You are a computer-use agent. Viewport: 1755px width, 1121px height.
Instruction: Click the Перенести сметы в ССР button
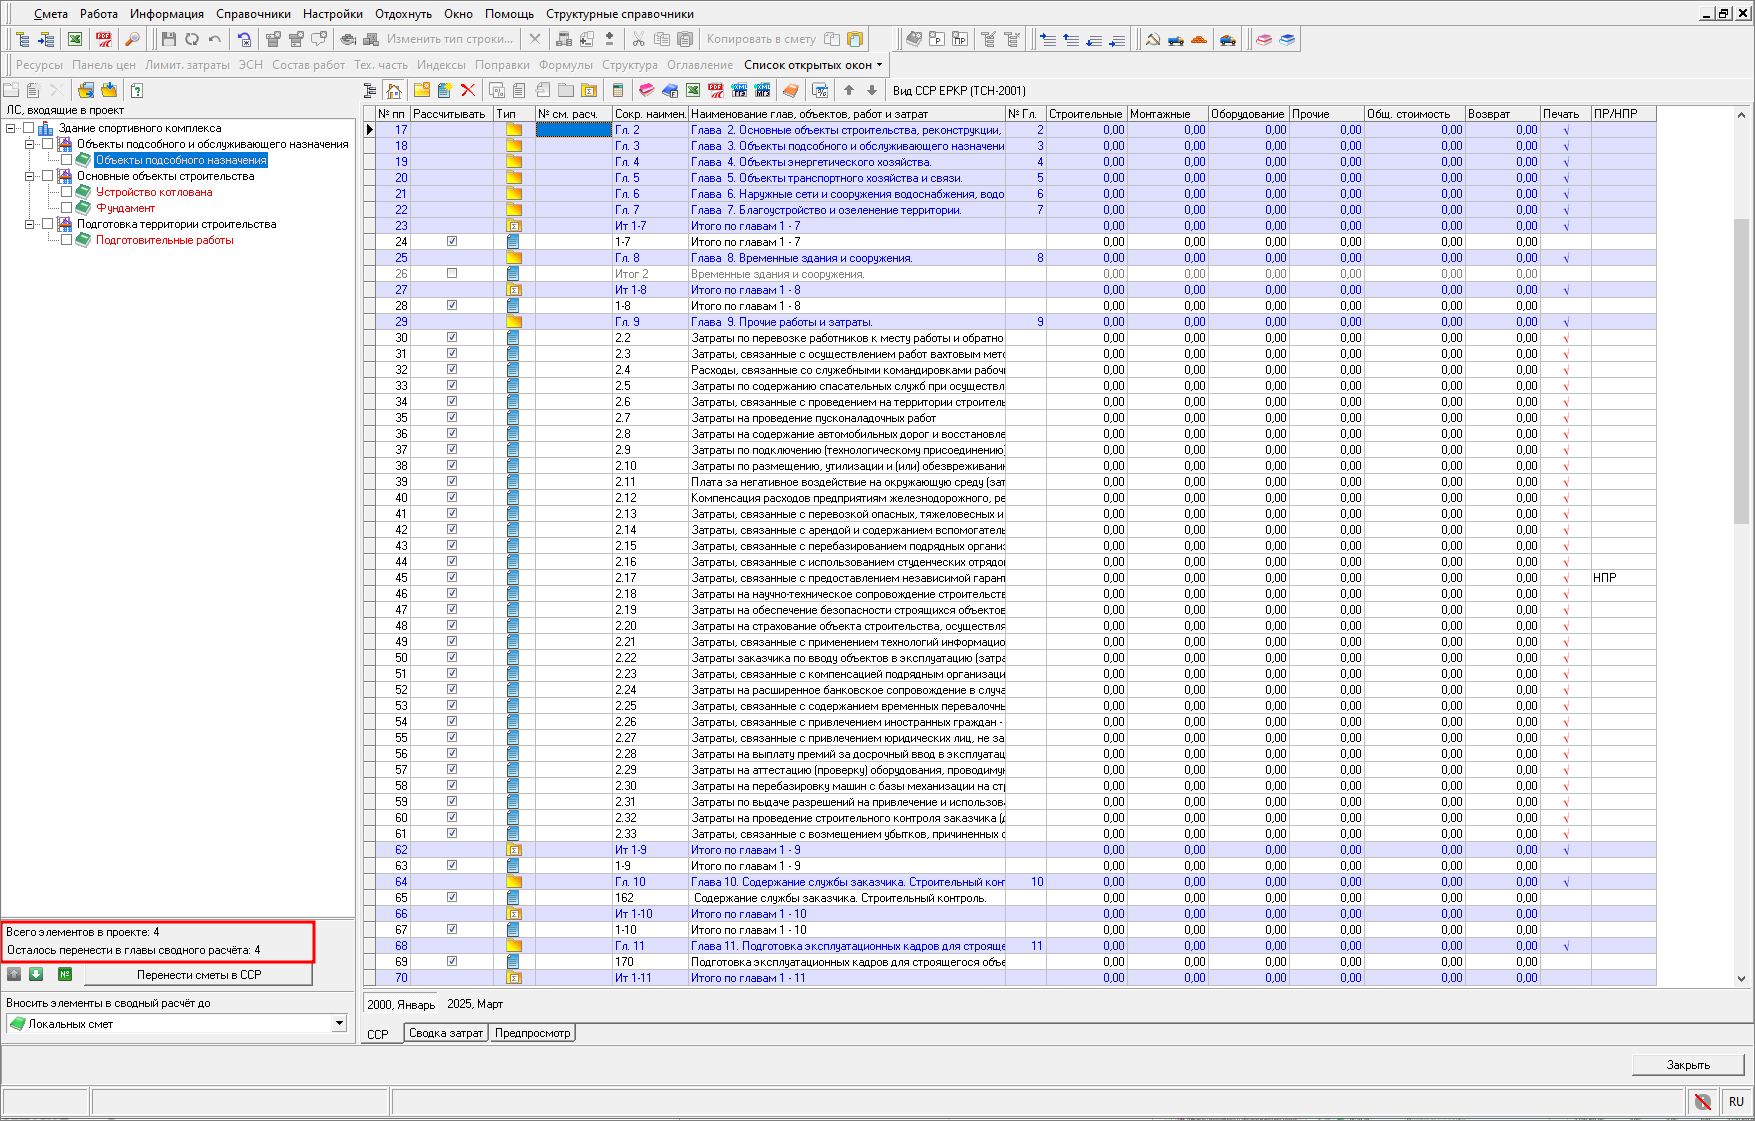tap(198, 974)
